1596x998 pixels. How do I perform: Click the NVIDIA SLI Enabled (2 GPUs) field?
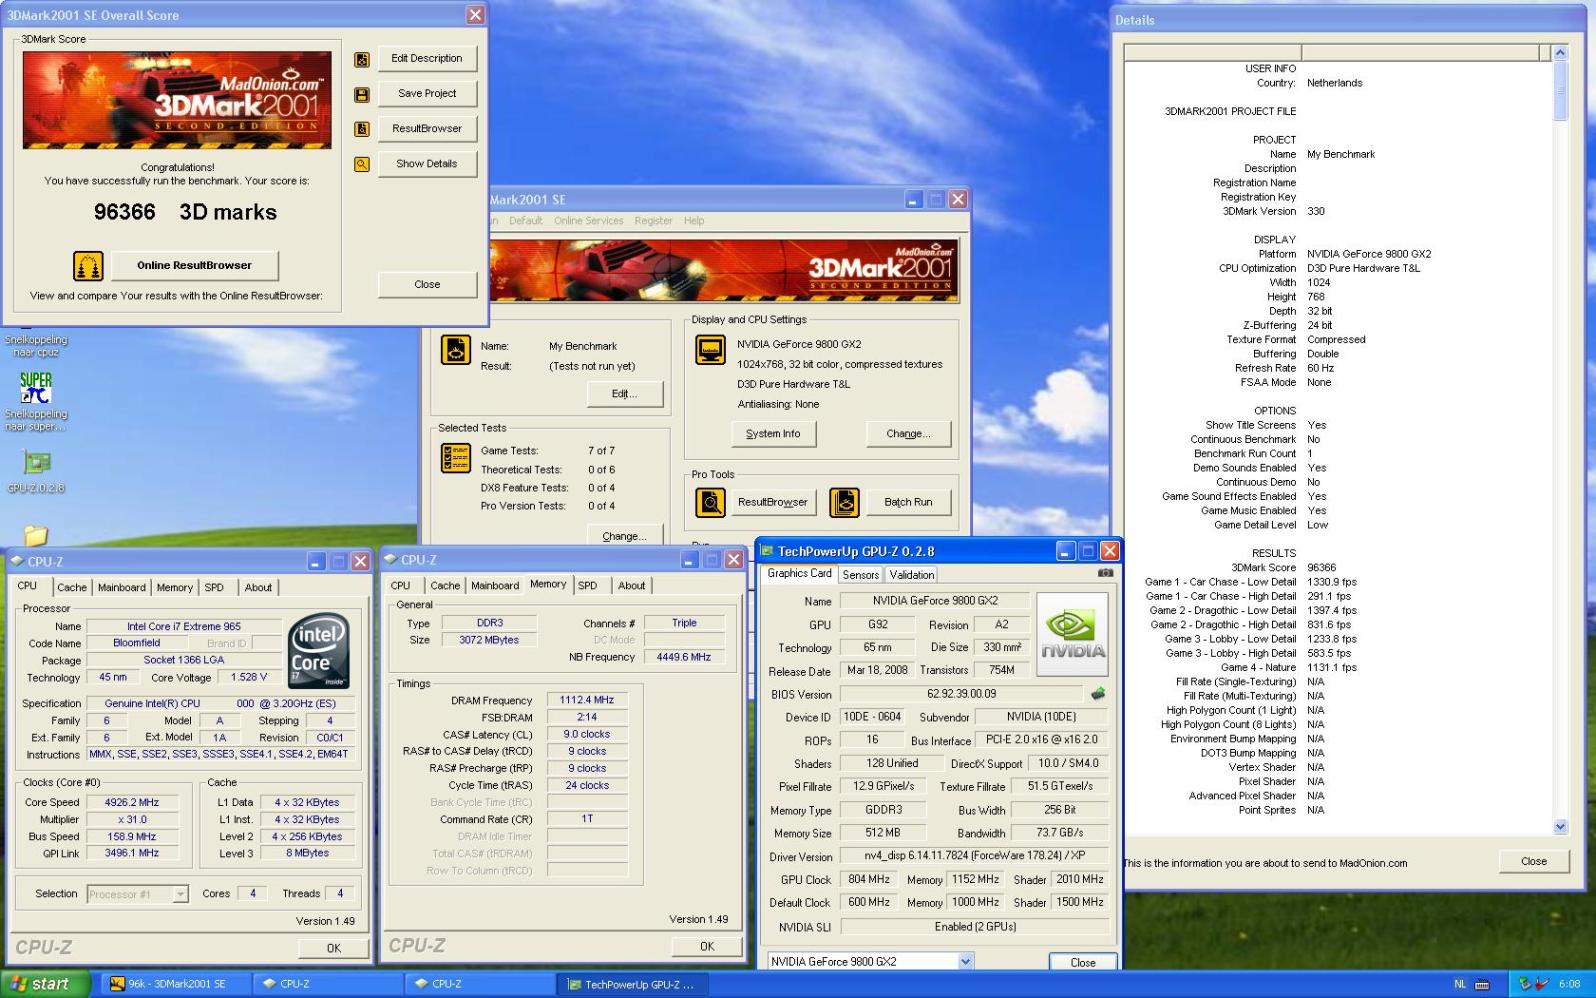pyautogui.click(x=974, y=927)
